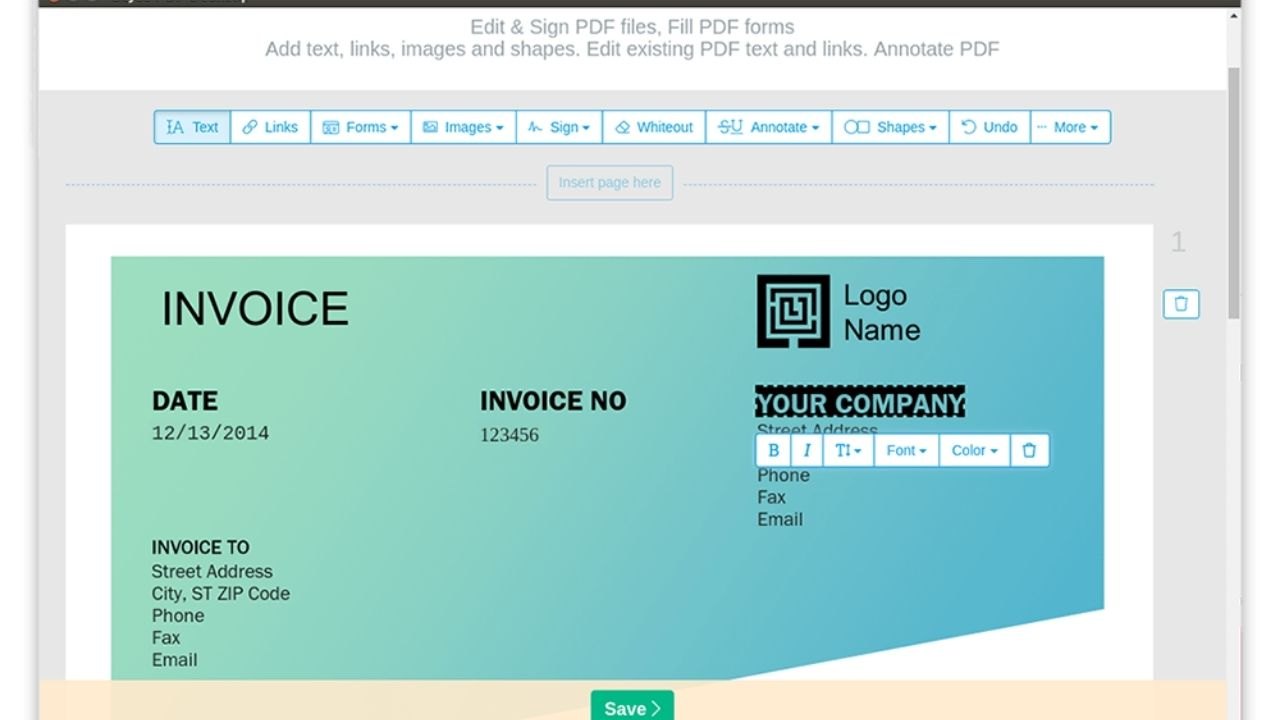The image size is (1280, 720).
Task: Click the DATE label
Action: (x=185, y=401)
